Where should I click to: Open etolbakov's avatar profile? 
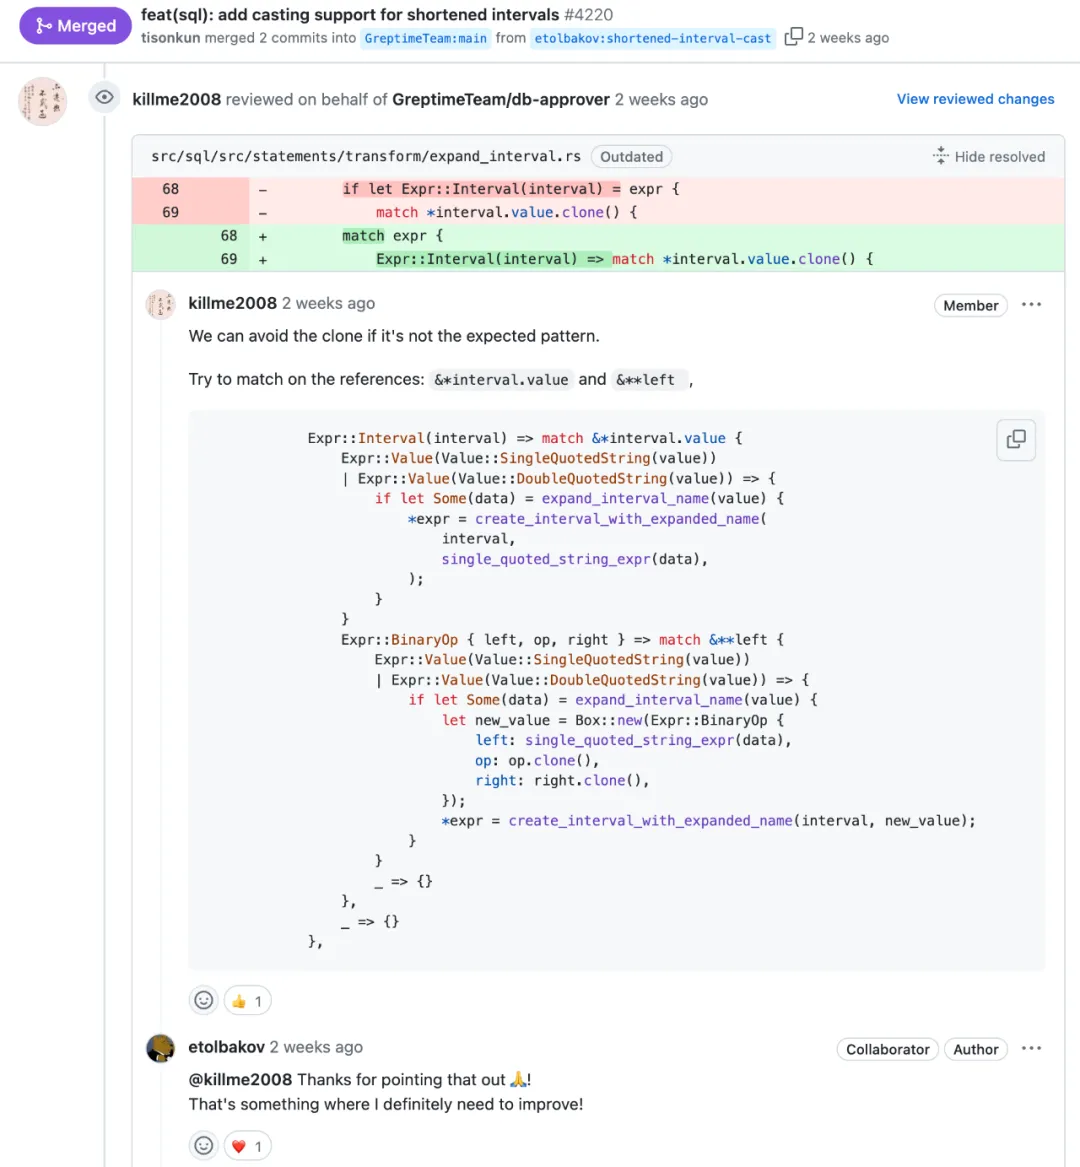160,1048
